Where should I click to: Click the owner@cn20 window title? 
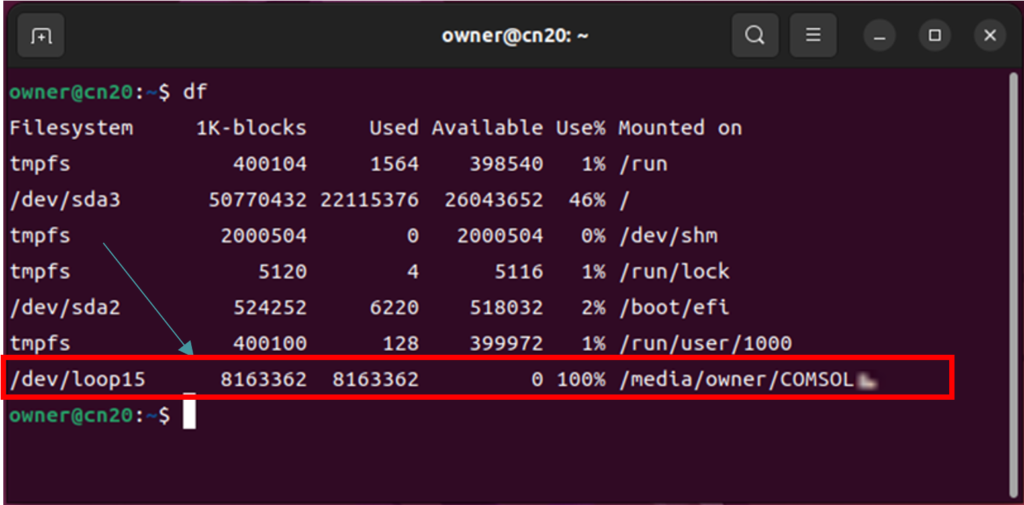point(514,36)
